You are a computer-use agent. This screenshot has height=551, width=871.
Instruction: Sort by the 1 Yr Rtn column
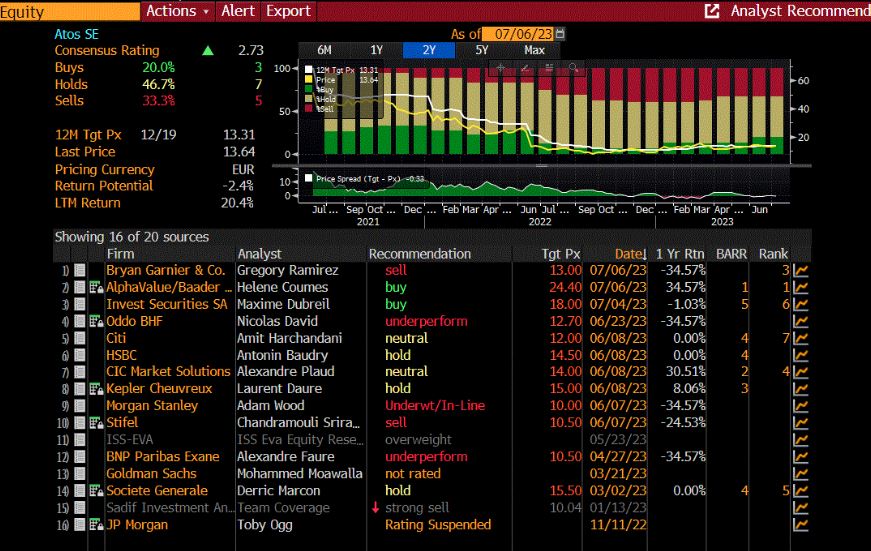pyautogui.click(x=679, y=254)
